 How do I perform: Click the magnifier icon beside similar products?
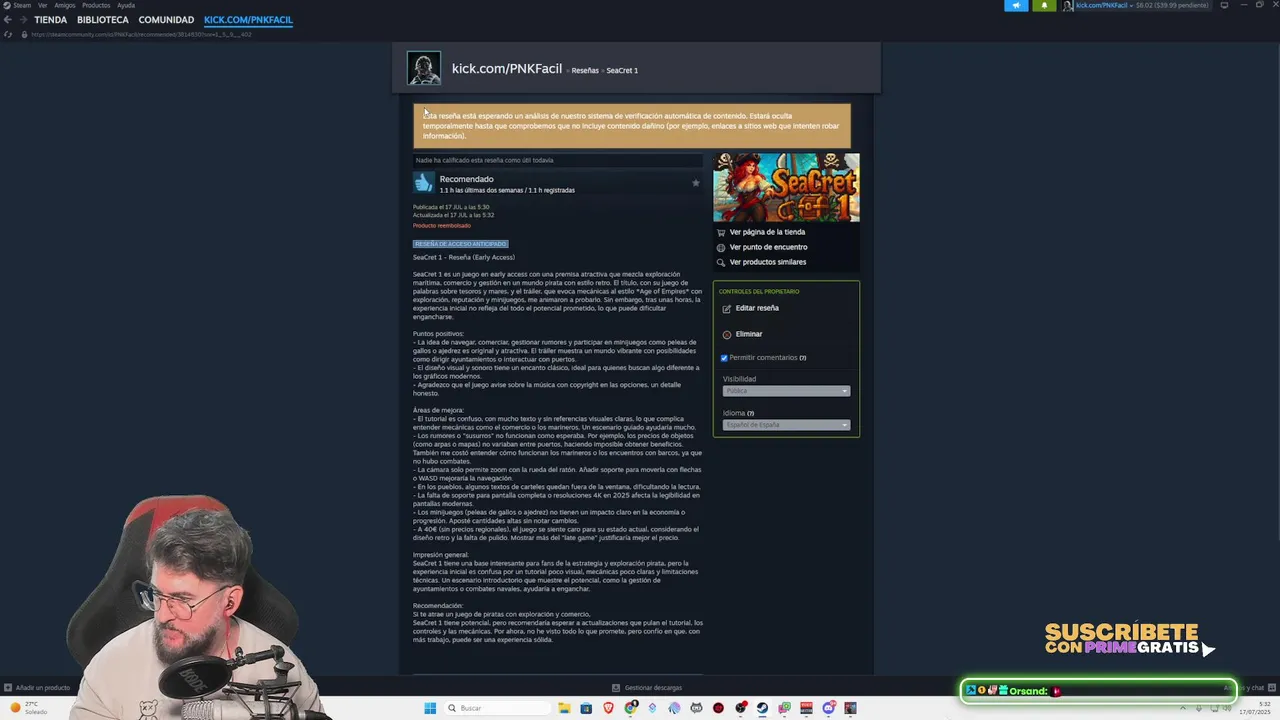[x=721, y=262]
